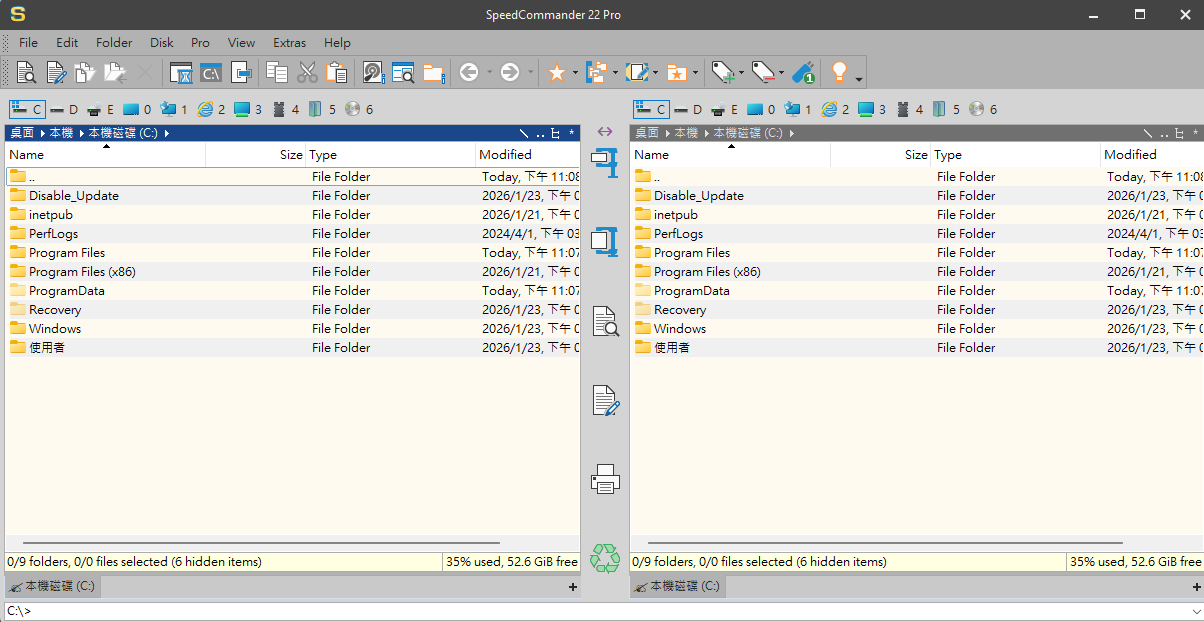The image size is (1204, 622).
Task: Expand the remove tag dropdown arrow
Action: point(782,72)
